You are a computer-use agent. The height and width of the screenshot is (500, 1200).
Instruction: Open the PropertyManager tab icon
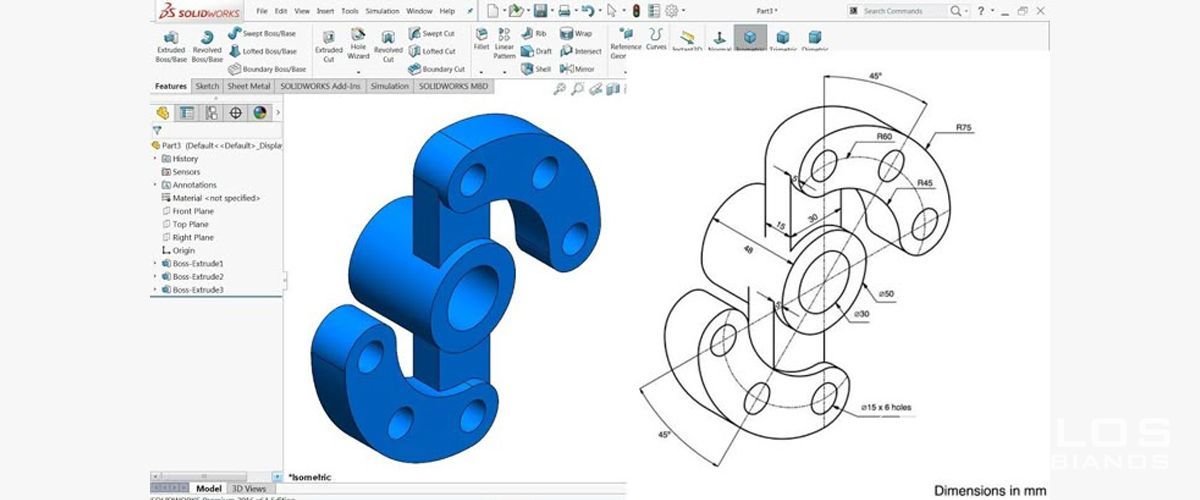coord(187,113)
